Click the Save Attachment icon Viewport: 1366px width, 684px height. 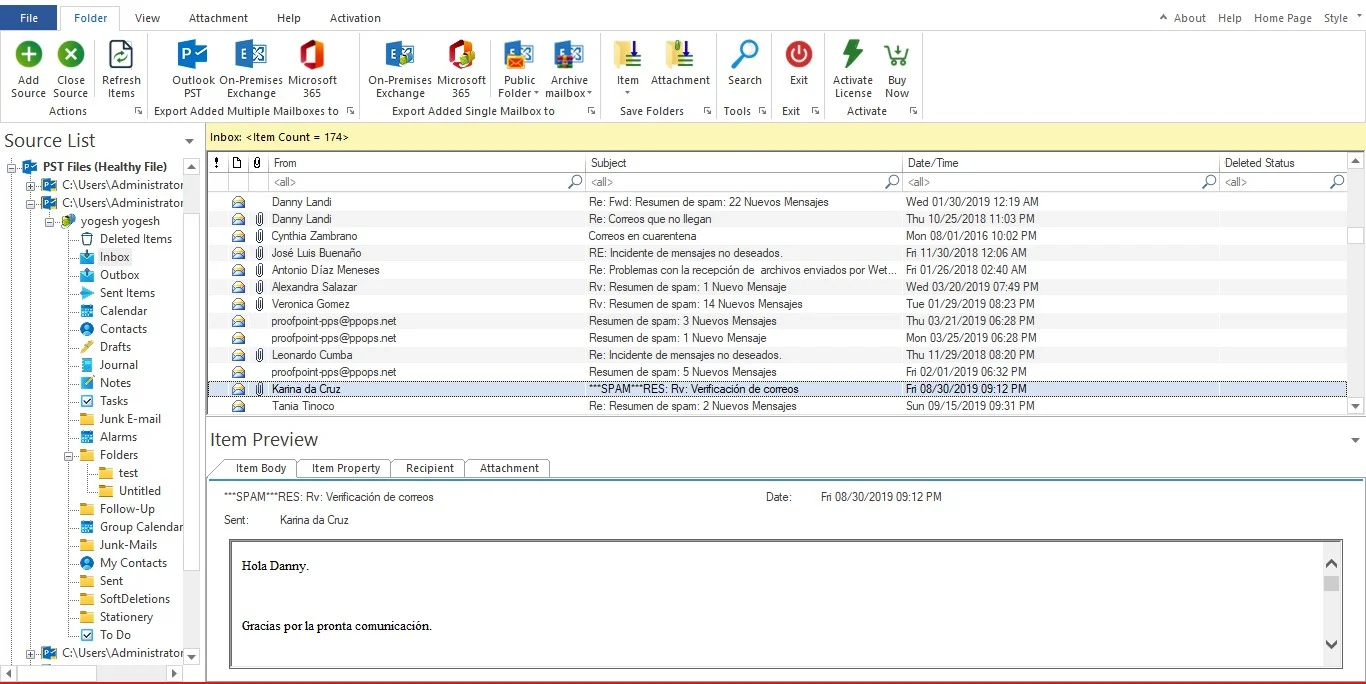pos(680,54)
